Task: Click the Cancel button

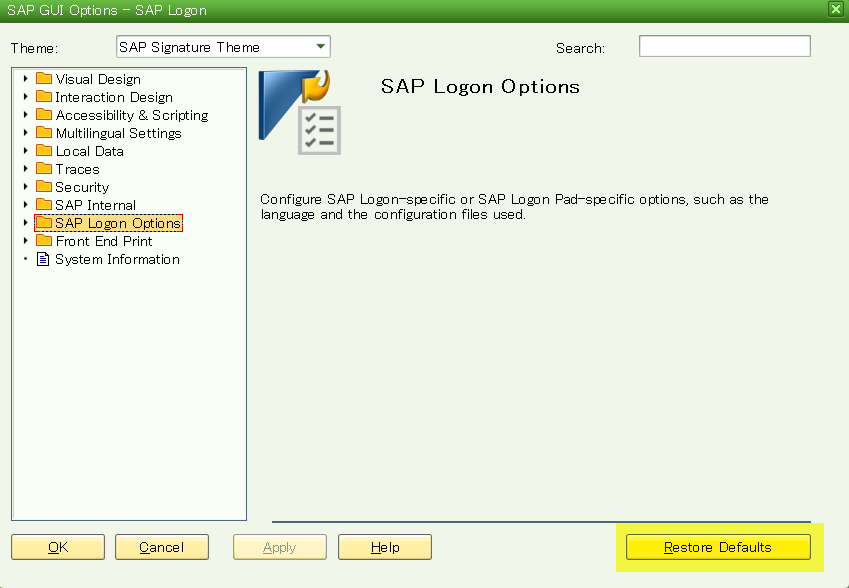Action: tap(162, 547)
